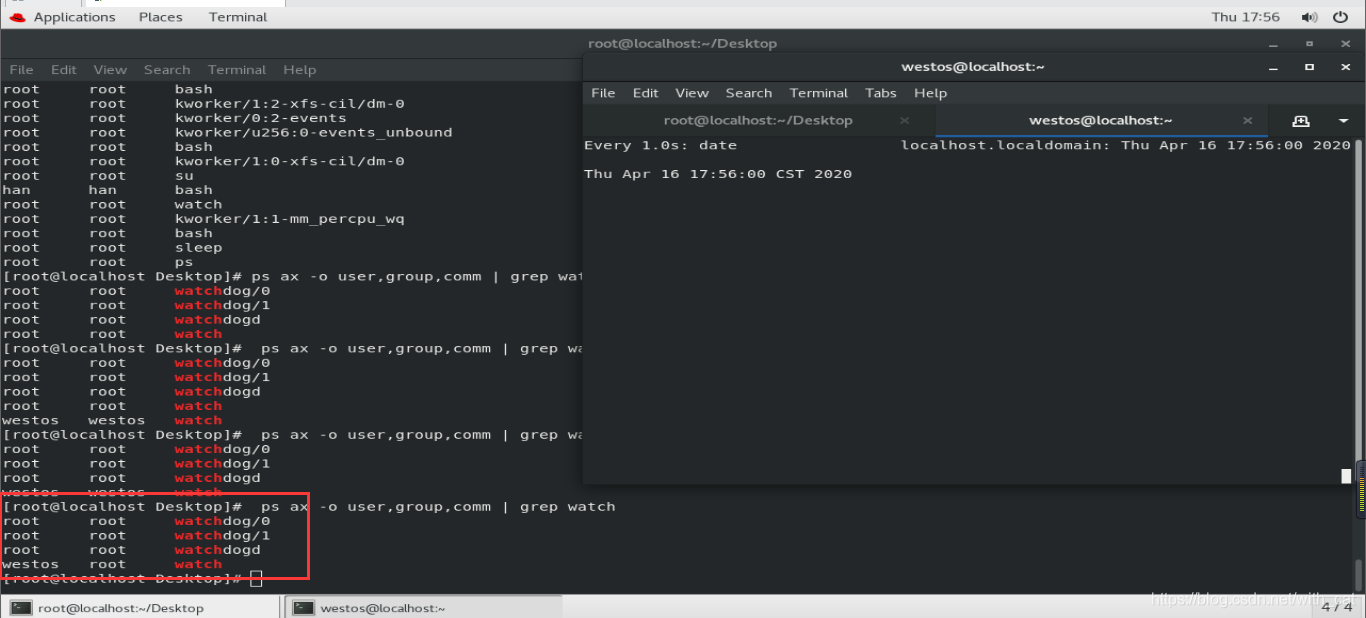Image resolution: width=1366 pixels, height=618 pixels.
Task: Open the Terminal app menu in the top bar
Action: [238, 17]
